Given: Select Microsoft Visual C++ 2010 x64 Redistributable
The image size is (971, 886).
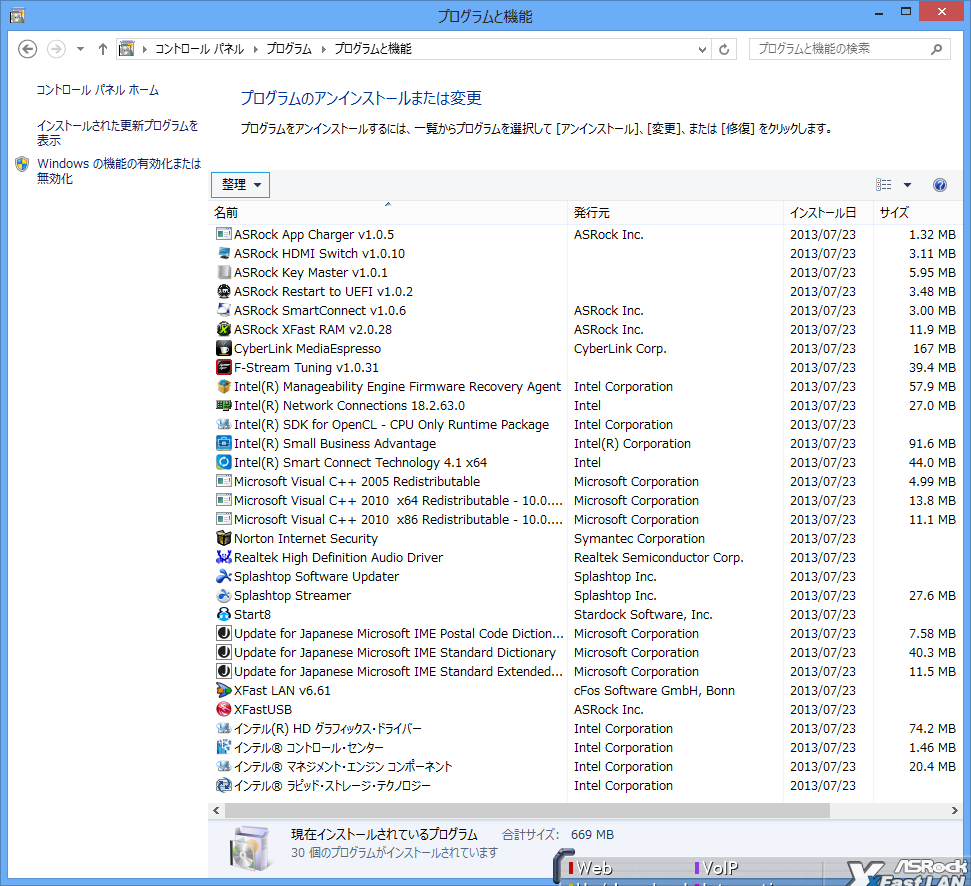Looking at the screenshot, I should [x=585, y=500].
